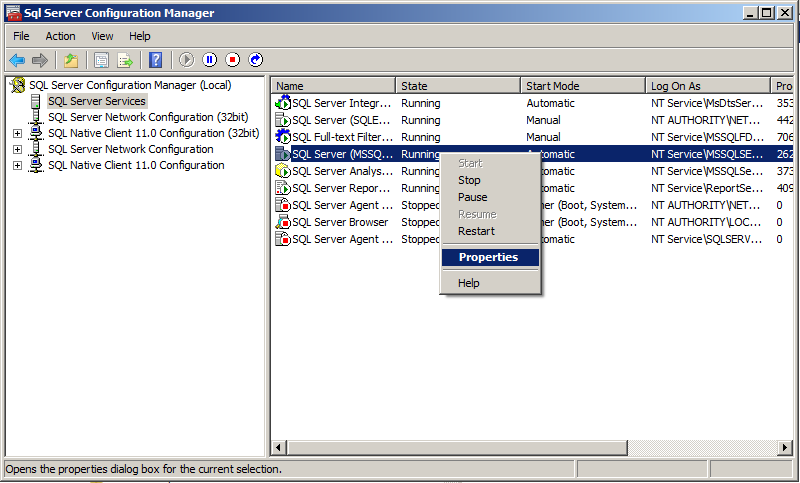800x483 pixels.
Task: Choose Pause from the context menu
Action: pos(490,197)
